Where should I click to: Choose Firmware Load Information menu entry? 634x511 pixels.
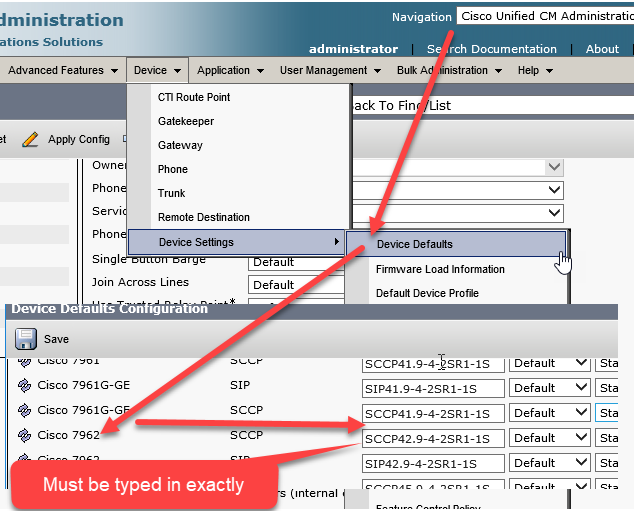coord(440,269)
